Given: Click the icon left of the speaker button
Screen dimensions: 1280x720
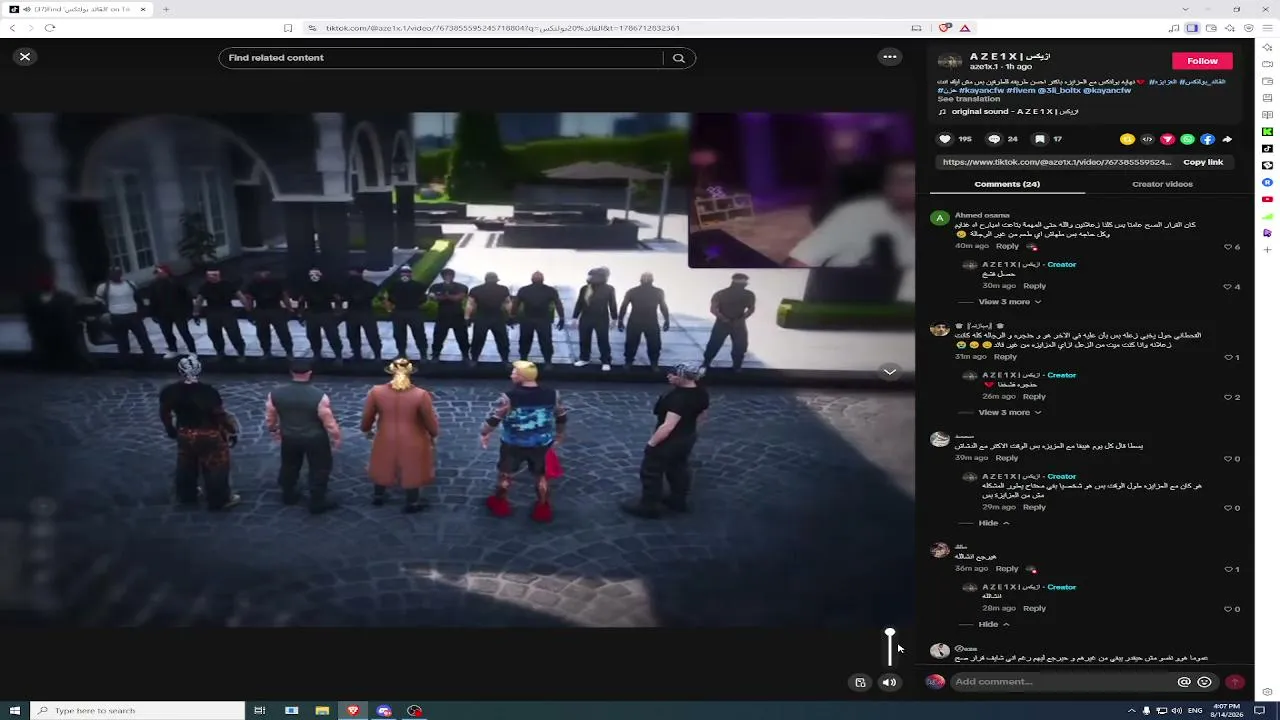Looking at the screenshot, I should [x=860, y=682].
